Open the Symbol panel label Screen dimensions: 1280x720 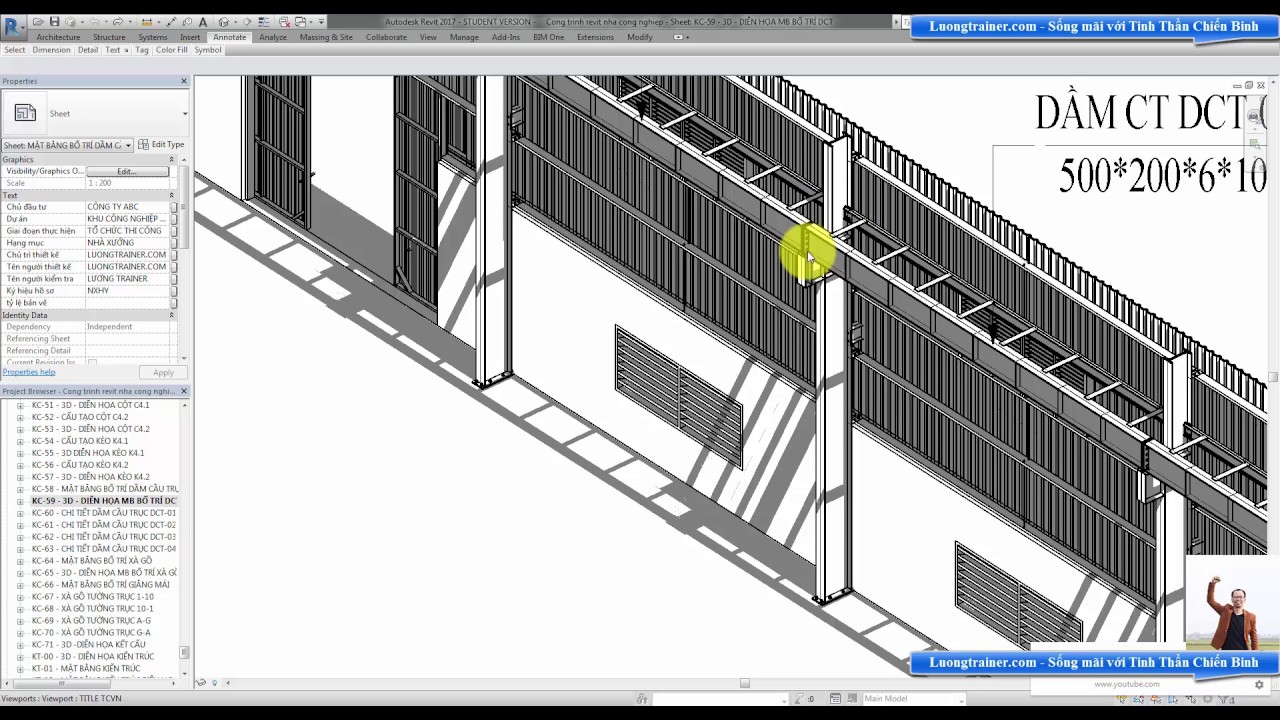(208, 50)
